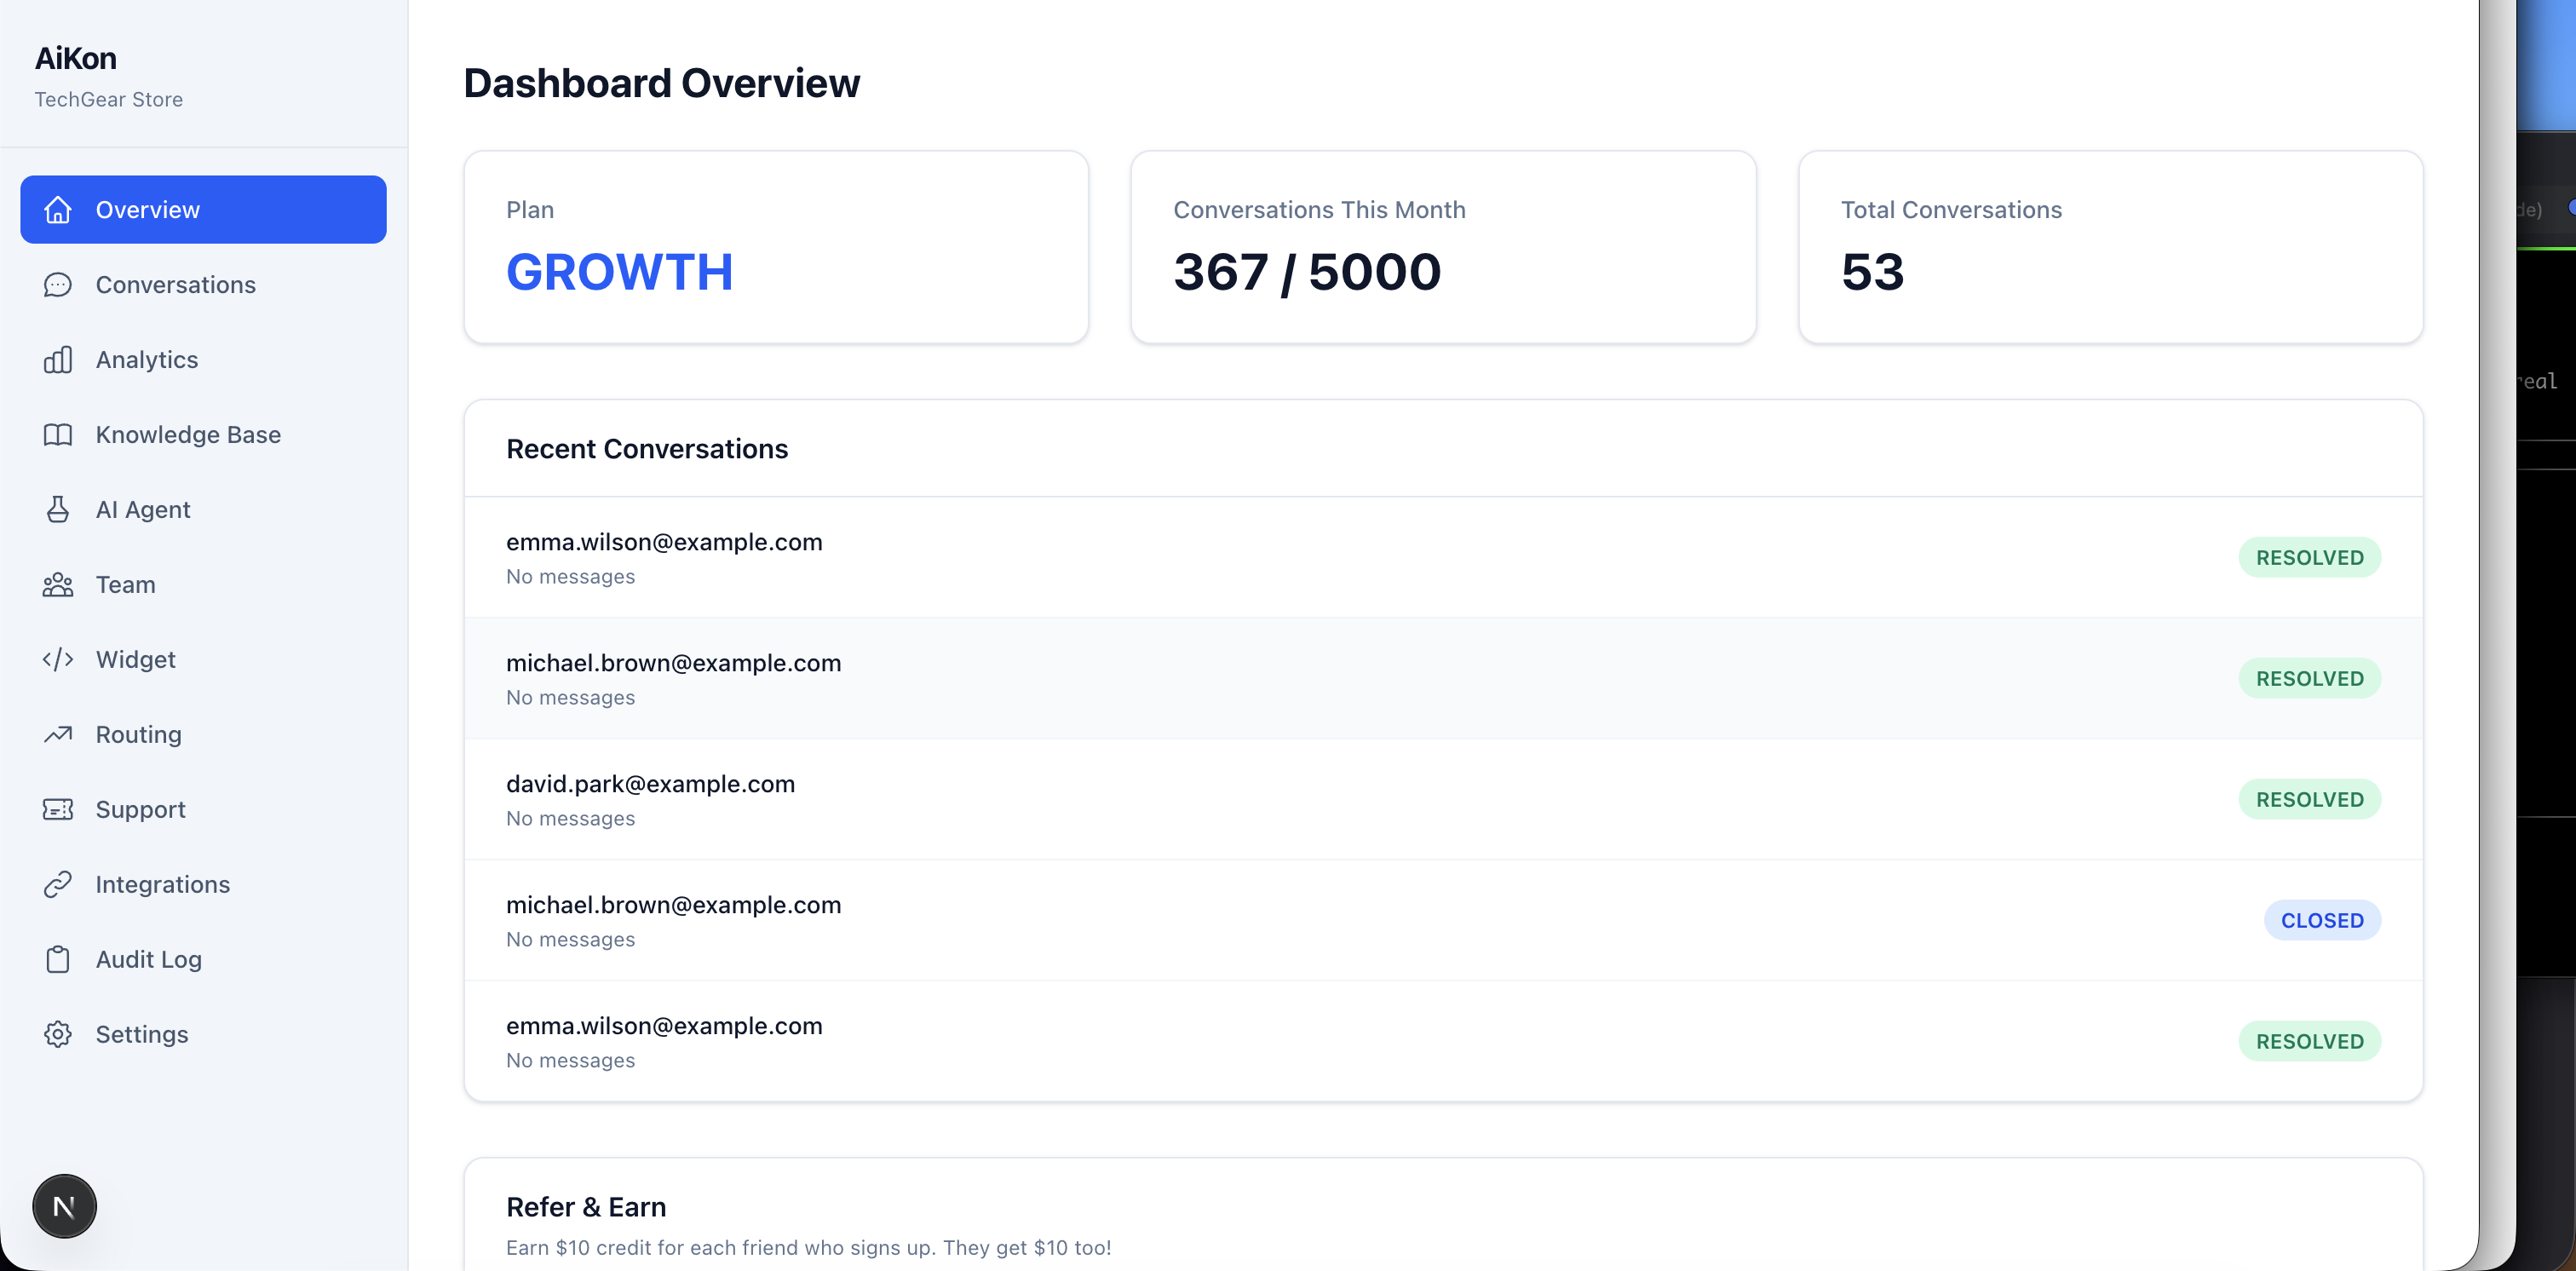2576x1271 pixels.
Task: Select the Routing trending-arrow icon
Action: (58, 734)
